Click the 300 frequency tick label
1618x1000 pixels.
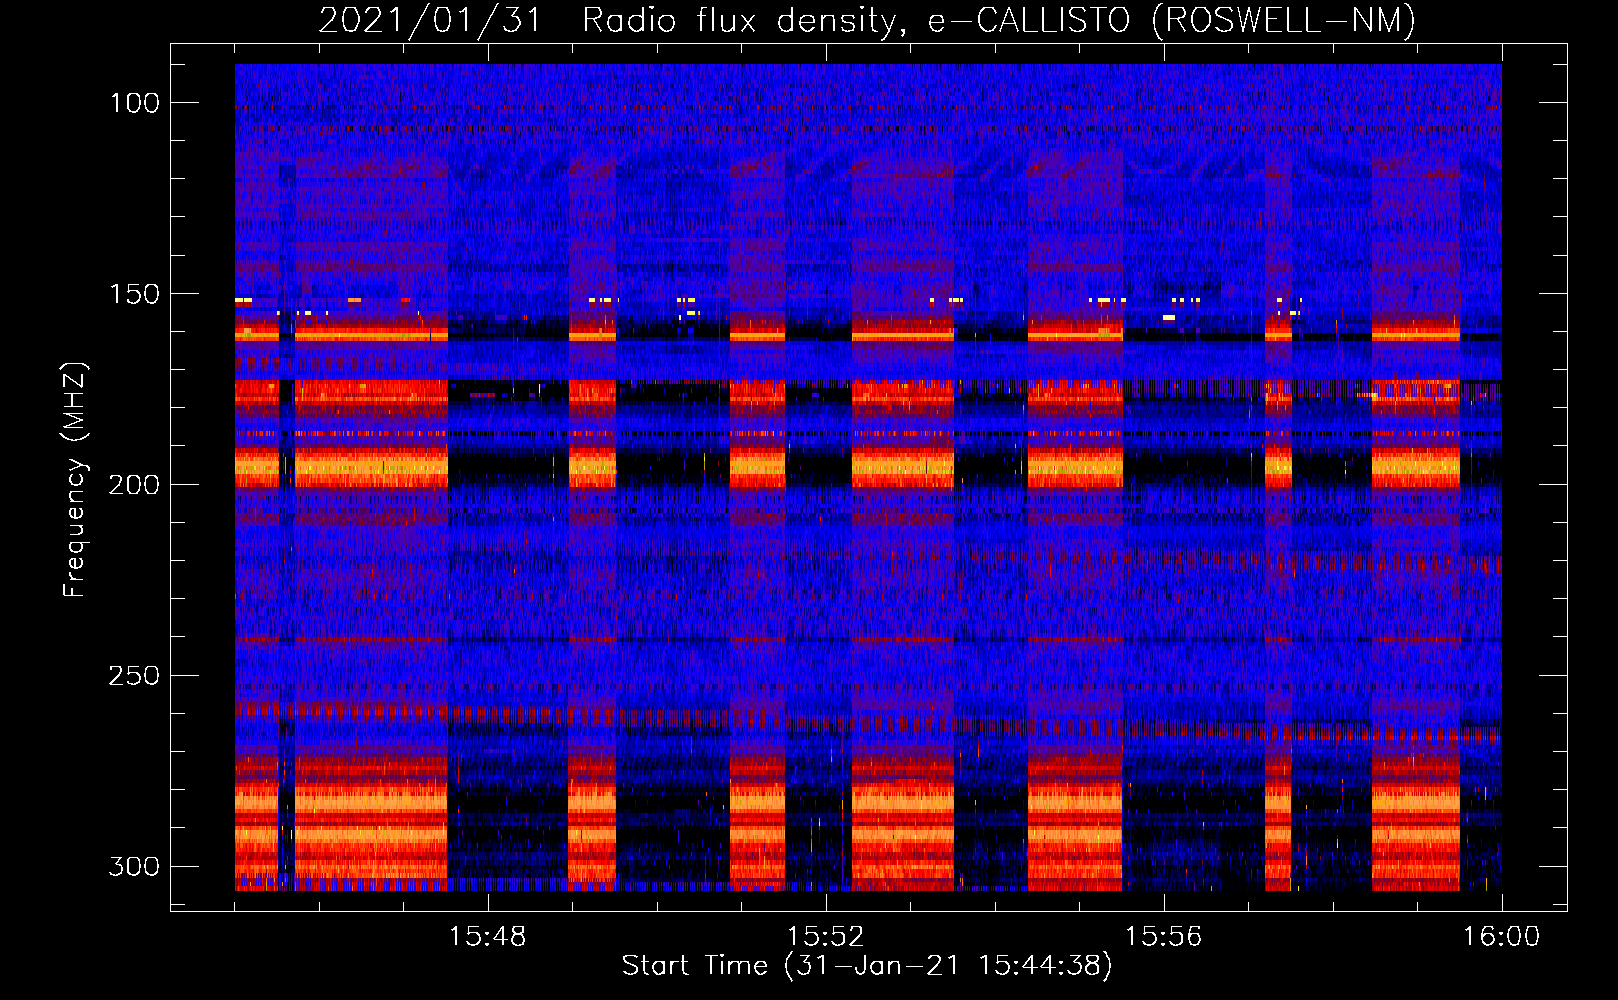(x=135, y=867)
